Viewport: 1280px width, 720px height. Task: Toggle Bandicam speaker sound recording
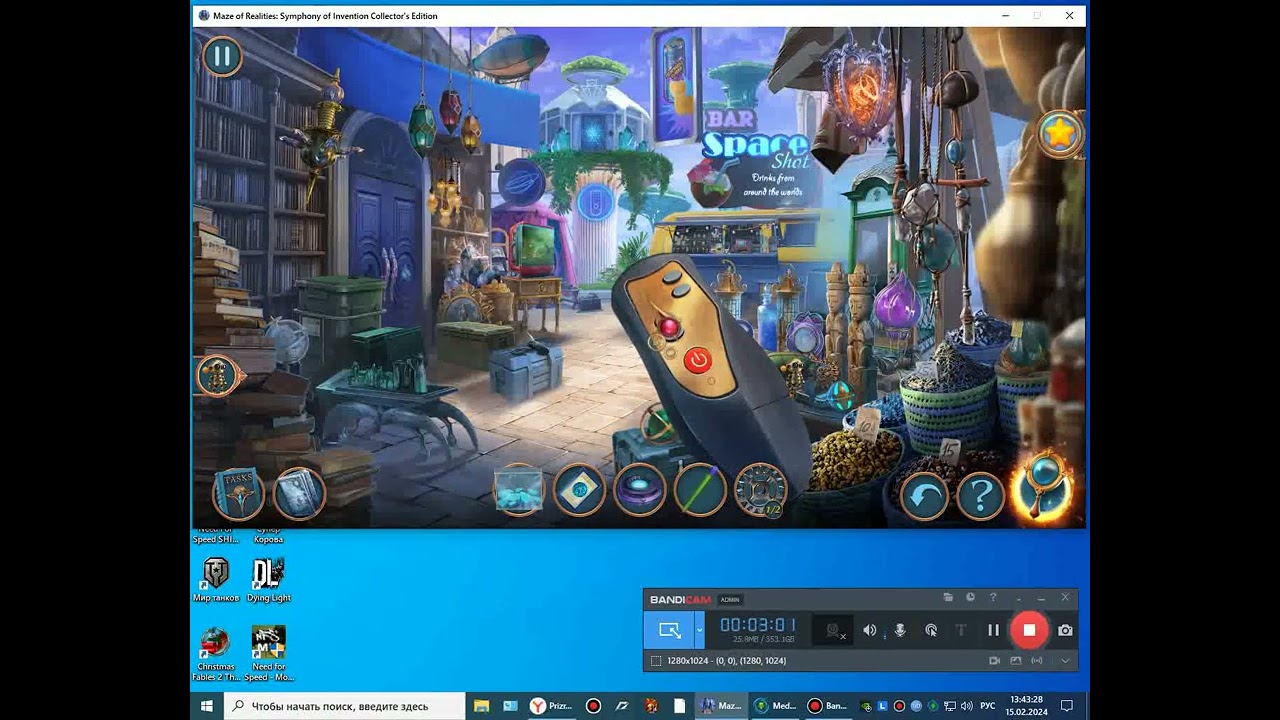[x=870, y=630]
